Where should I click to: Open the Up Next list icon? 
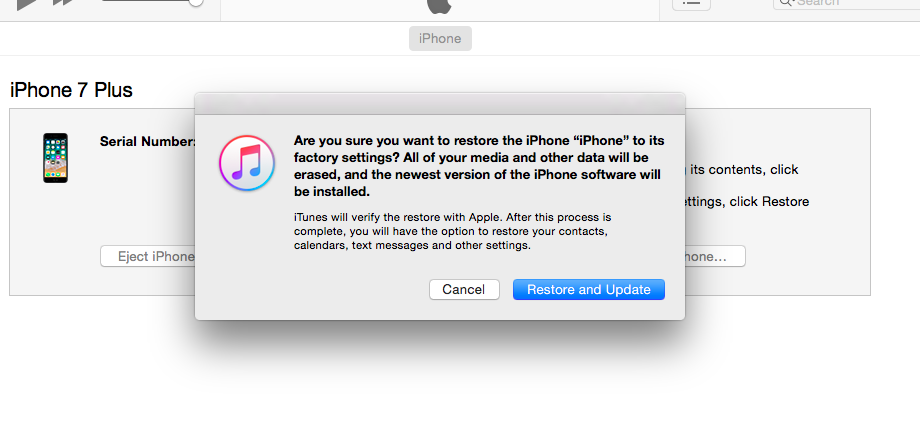click(x=691, y=3)
